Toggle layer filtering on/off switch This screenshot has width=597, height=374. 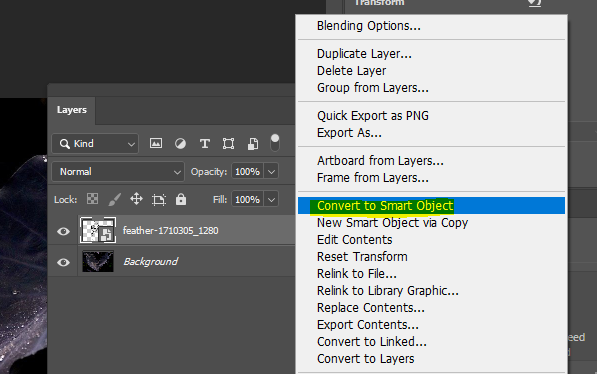click(x=275, y=143)
